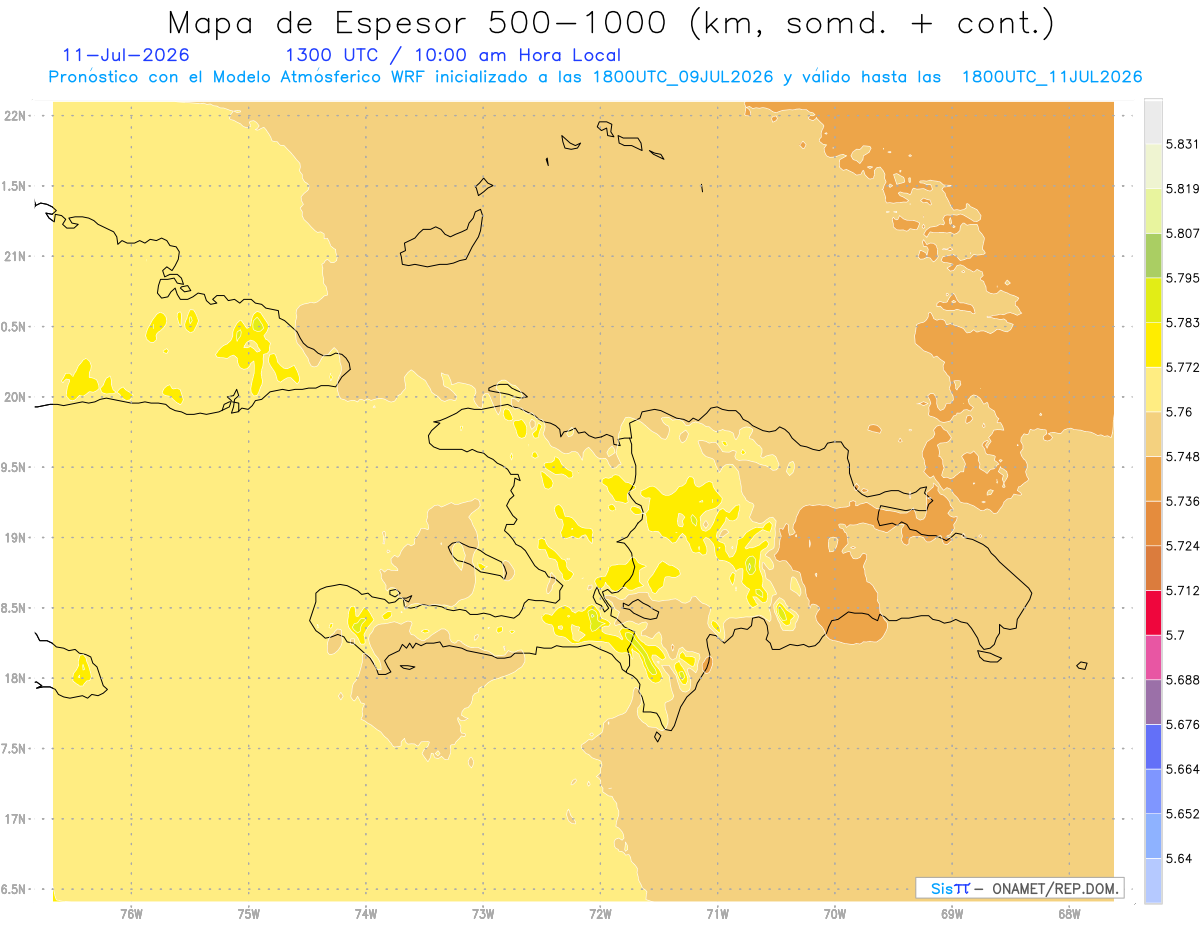Click the '22N' latitude label
The width and height of the screenshot is (1200, 927).
[17, 116]
